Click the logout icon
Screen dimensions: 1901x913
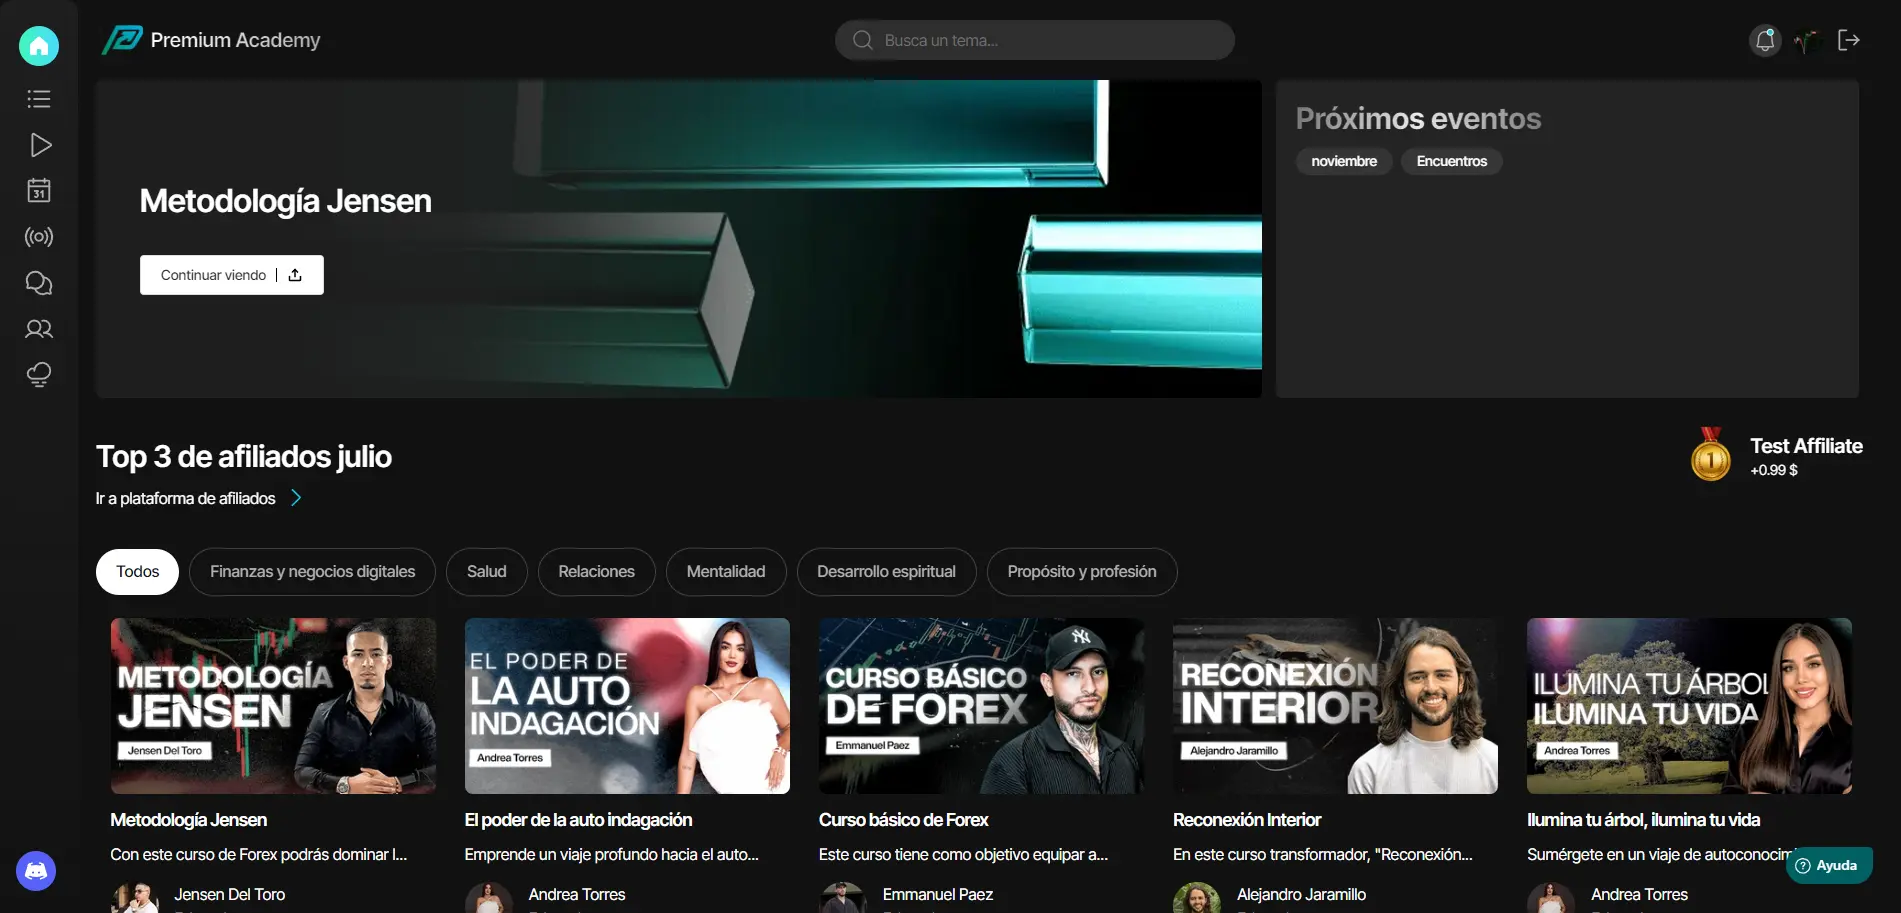click(x=1848, y=40)
